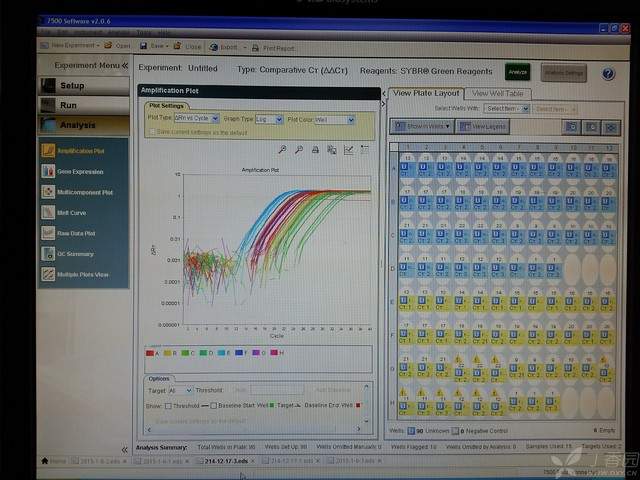Select the Setup menu section
Viewport: 640px width, 480px height.
tap(84, 86)
